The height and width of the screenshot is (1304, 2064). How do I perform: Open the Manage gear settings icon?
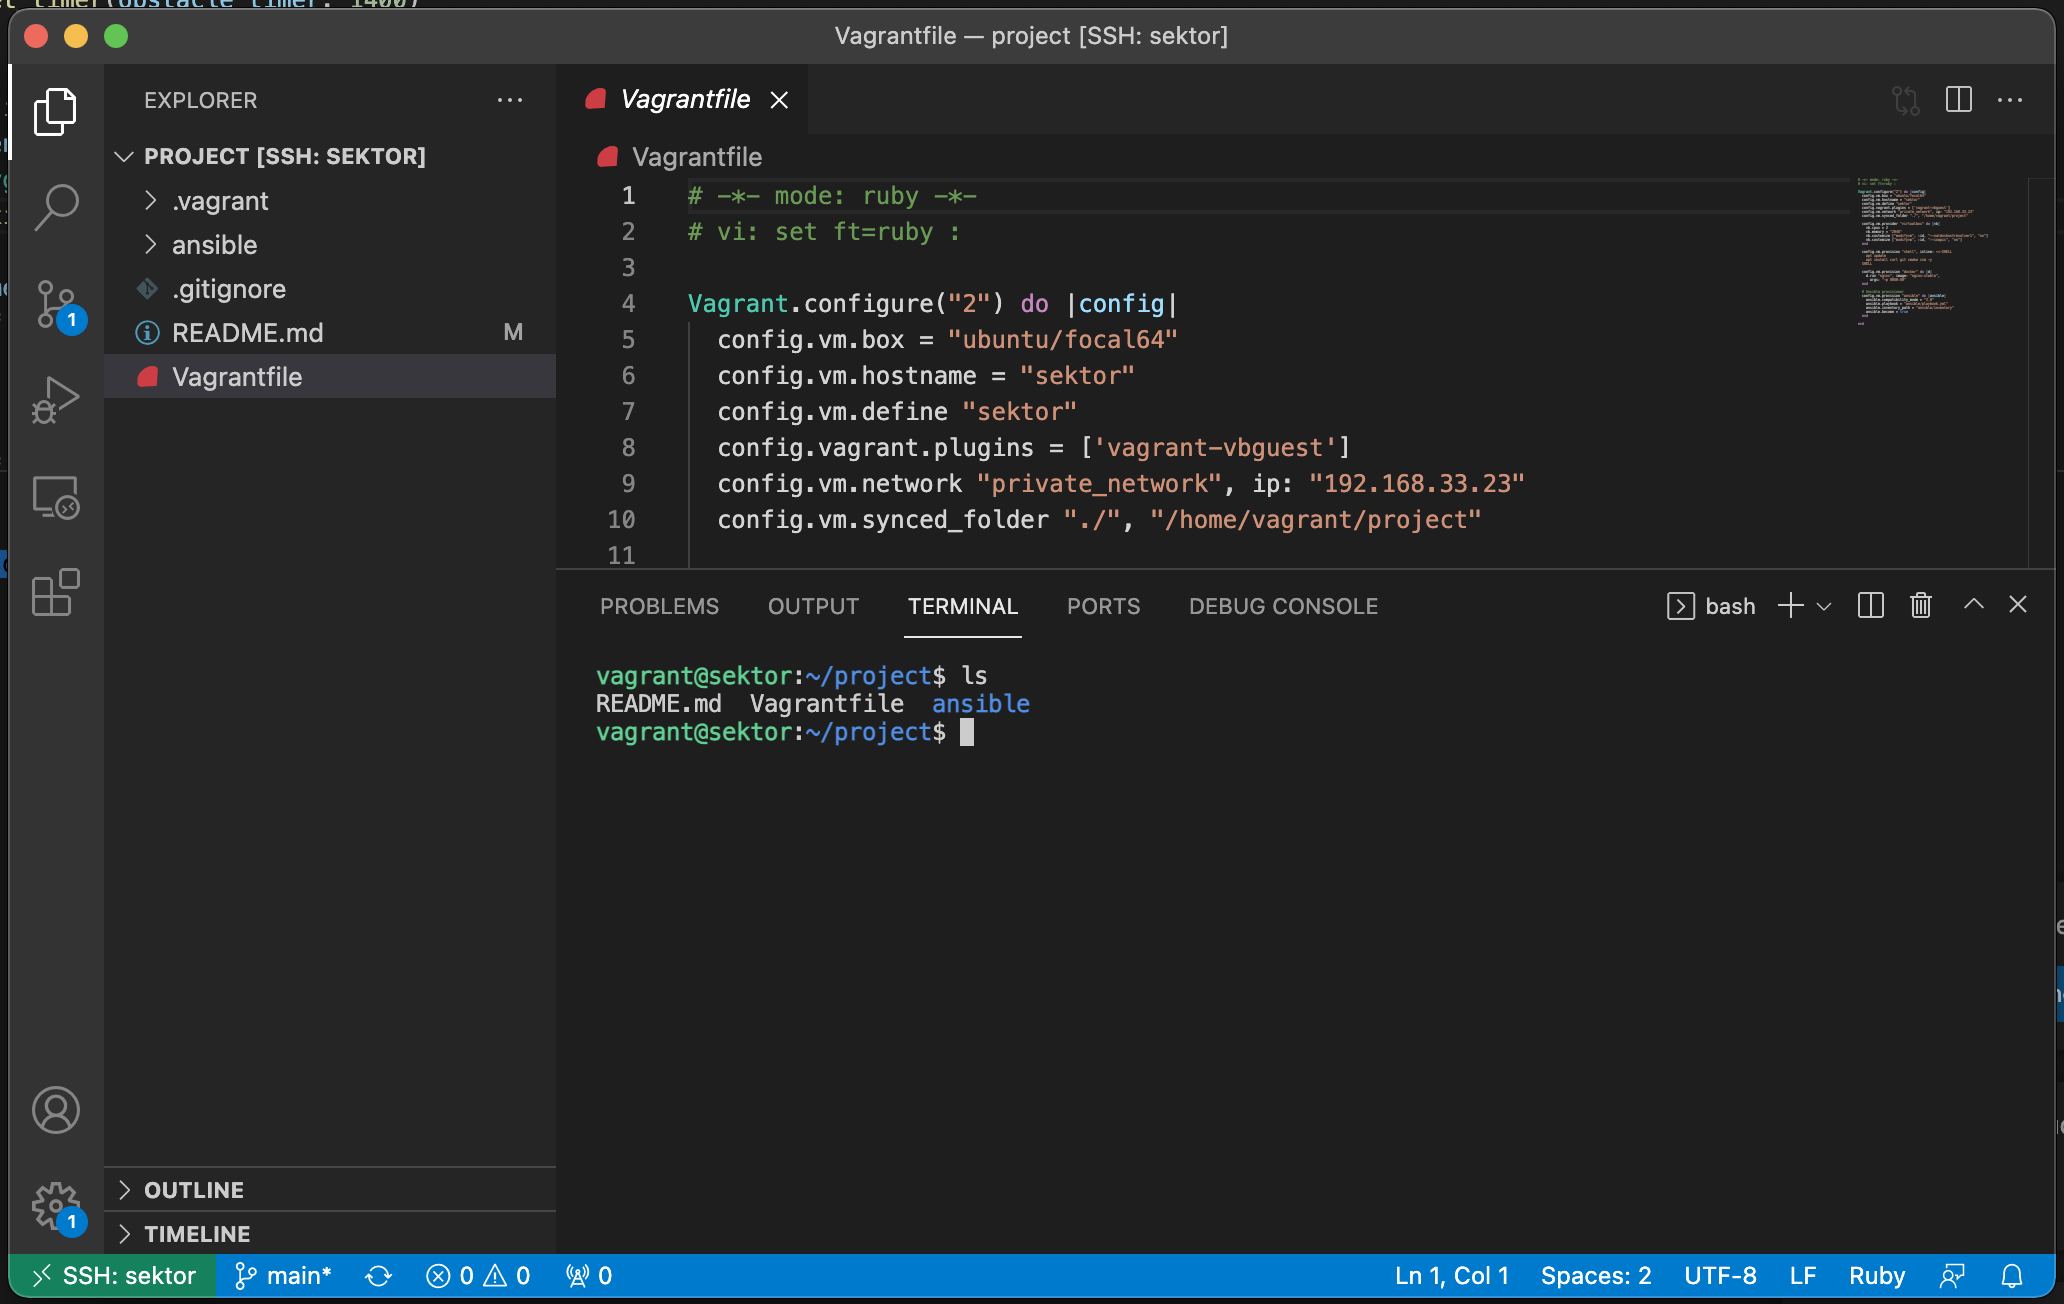coord(56,1206)
